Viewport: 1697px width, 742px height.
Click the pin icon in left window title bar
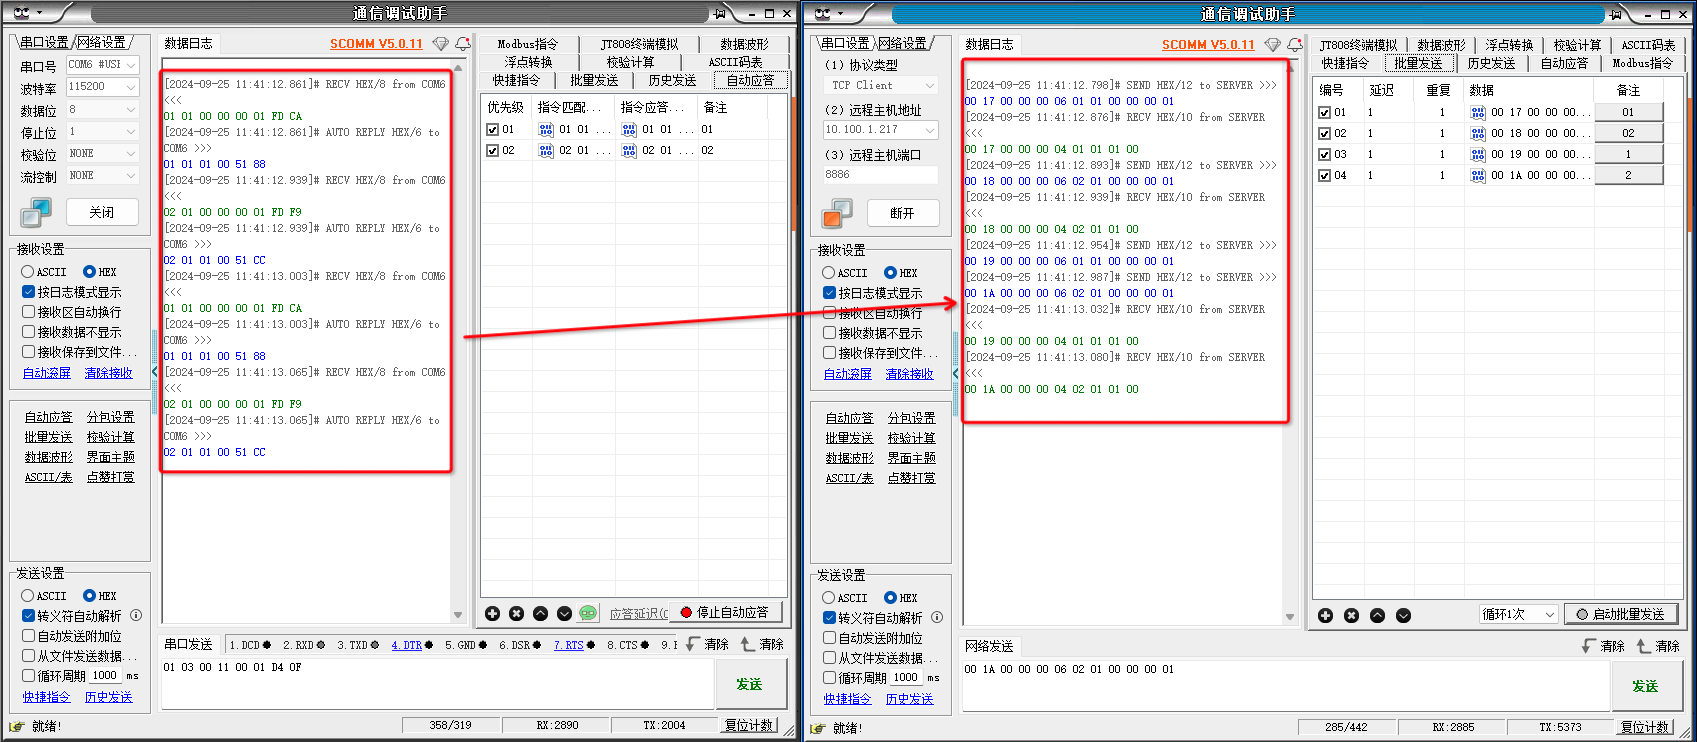point(719,13)
